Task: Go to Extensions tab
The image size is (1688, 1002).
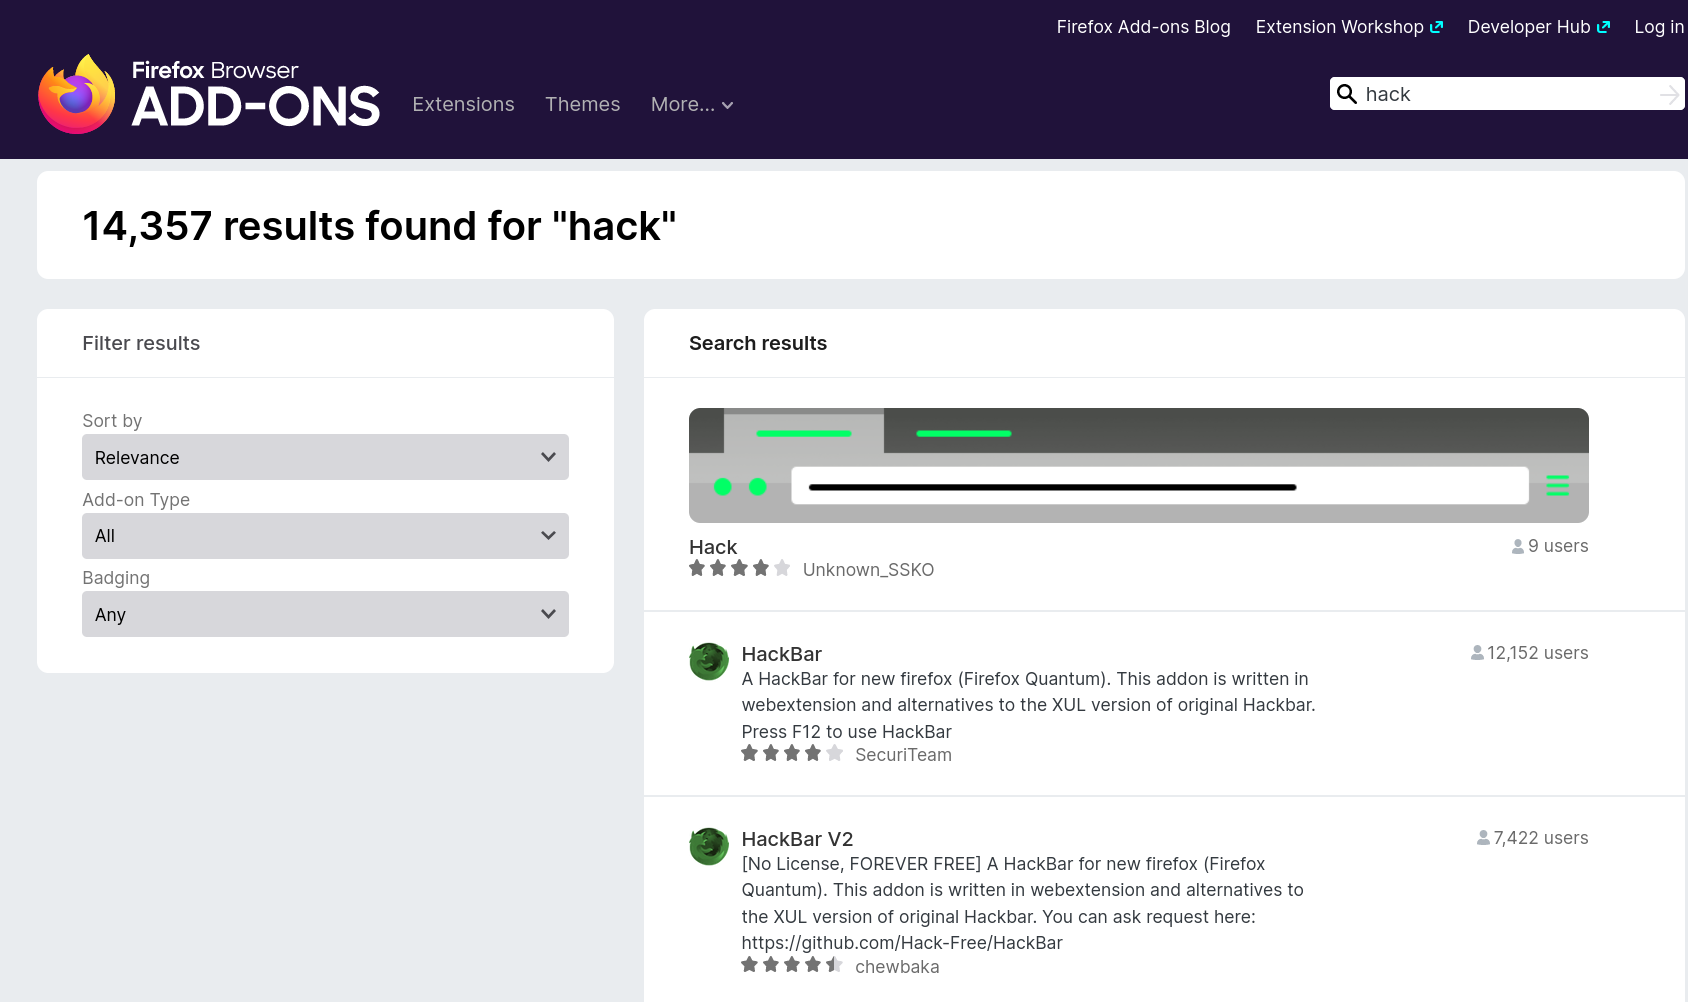Action: coord(463,104)
